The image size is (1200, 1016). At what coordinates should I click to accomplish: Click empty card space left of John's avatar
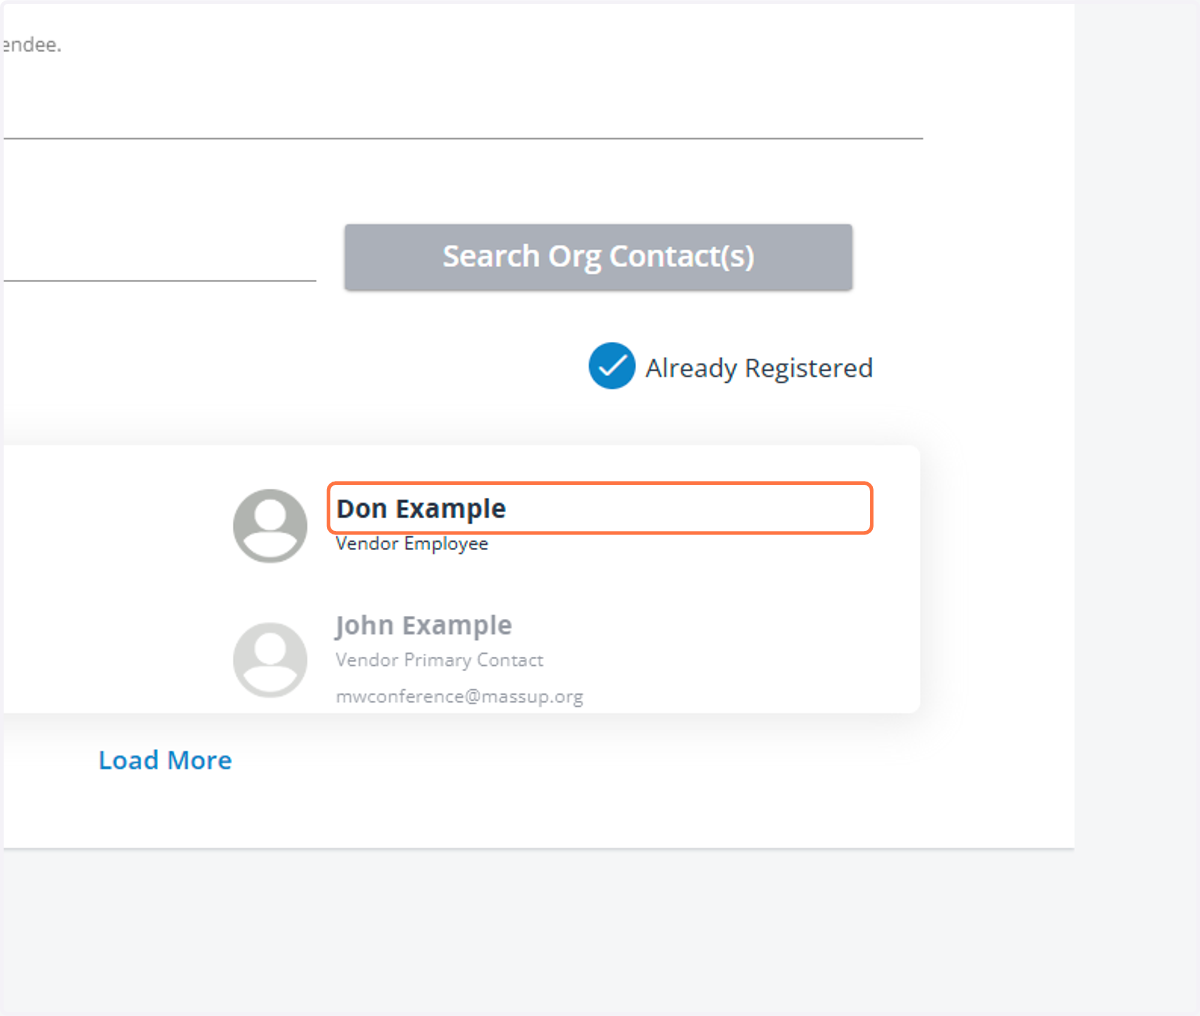pos(115,655)
